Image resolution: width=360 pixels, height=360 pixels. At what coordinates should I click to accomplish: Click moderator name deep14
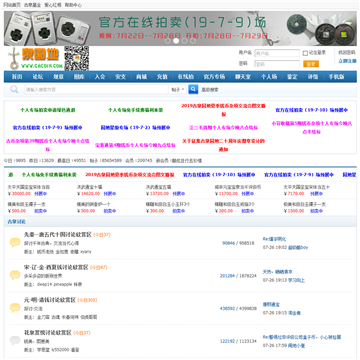[x=44, y=285]
